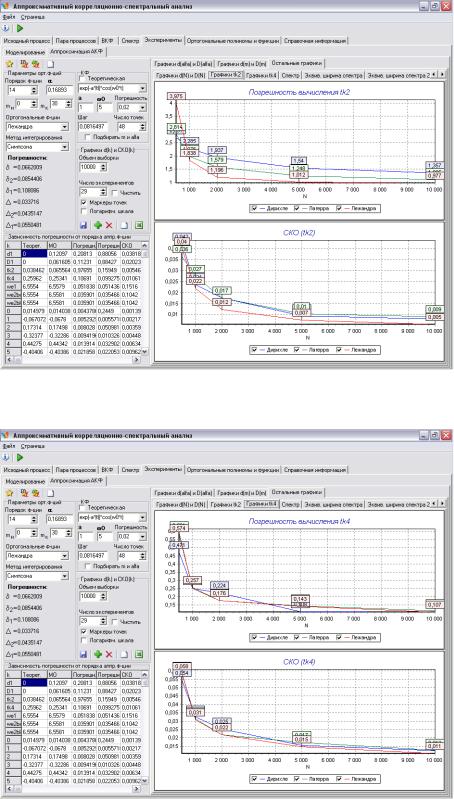
Task: Click the blue floppy Save icon in the tk4 window
Action: (84, 654)
